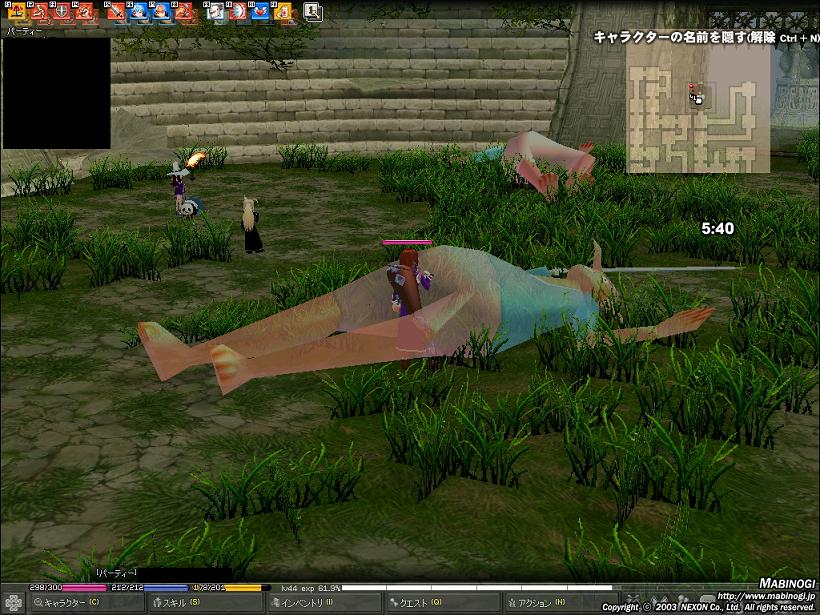Select the F6 blue ice magic skill icon

139,11
